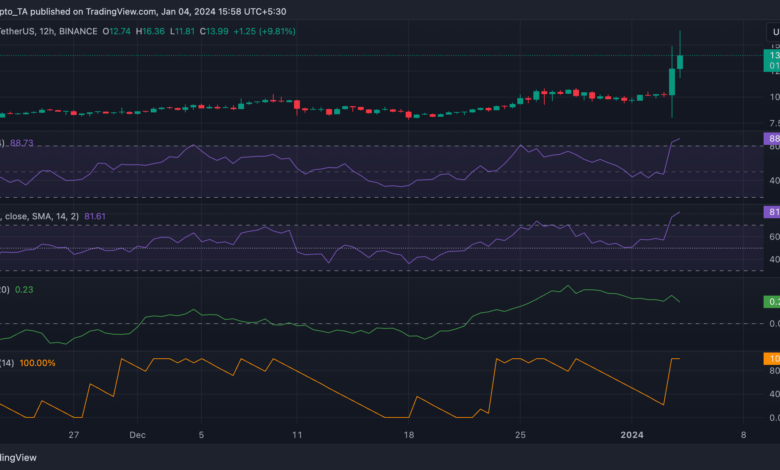Click the orange Aroon tag on right axis
Screen dimensions: 780x470
click(x=773, y=358)
